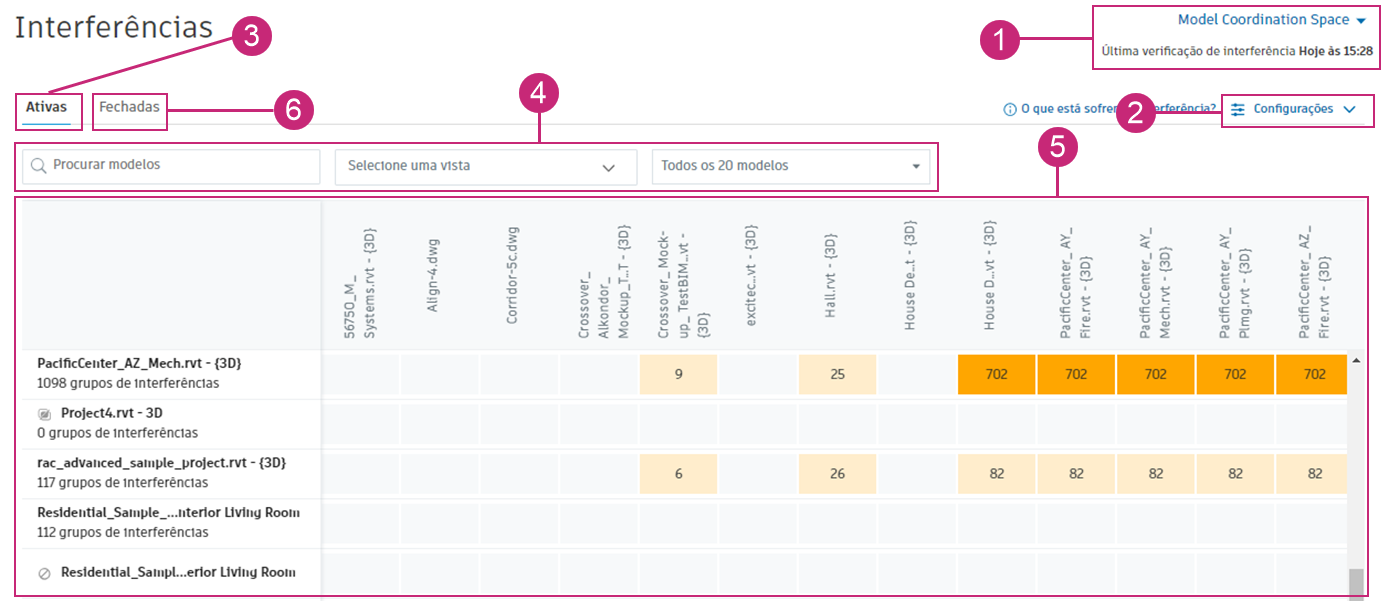Image resolution: width=1389 pixels, height=601 pixels.
Task: Click the Project4.rvt model status icon
Action: coord(44,414)
